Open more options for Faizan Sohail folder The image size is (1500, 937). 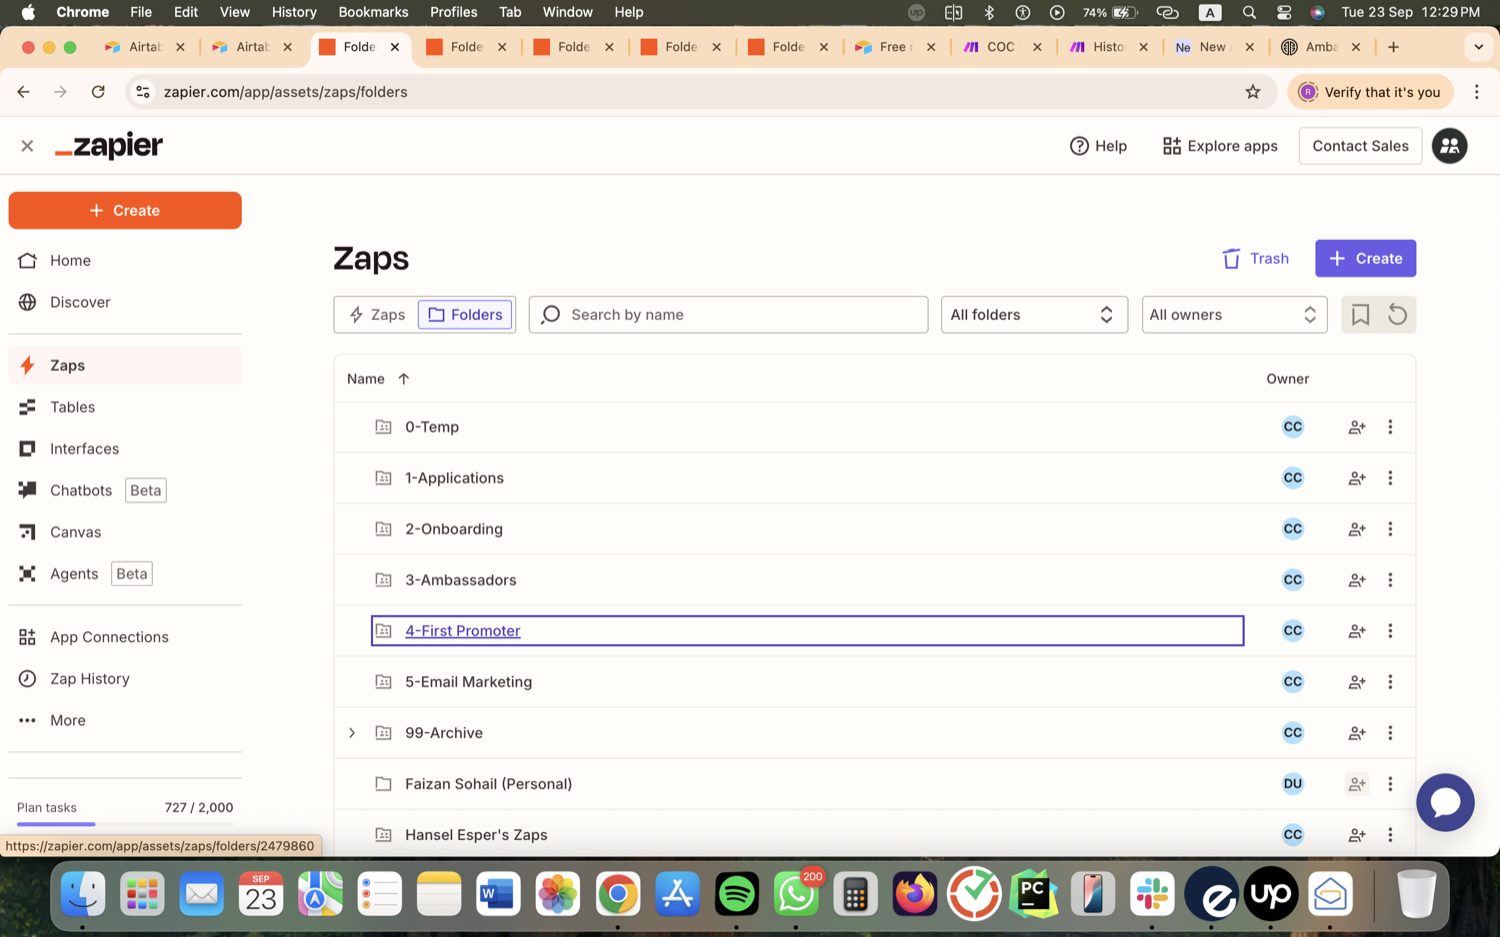pos(1390,784)
